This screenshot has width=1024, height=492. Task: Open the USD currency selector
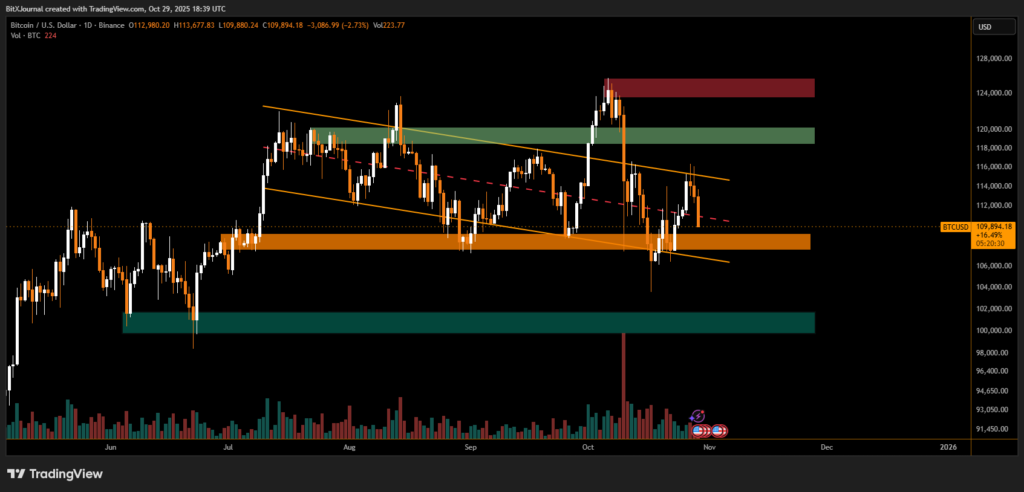(987, 27)
